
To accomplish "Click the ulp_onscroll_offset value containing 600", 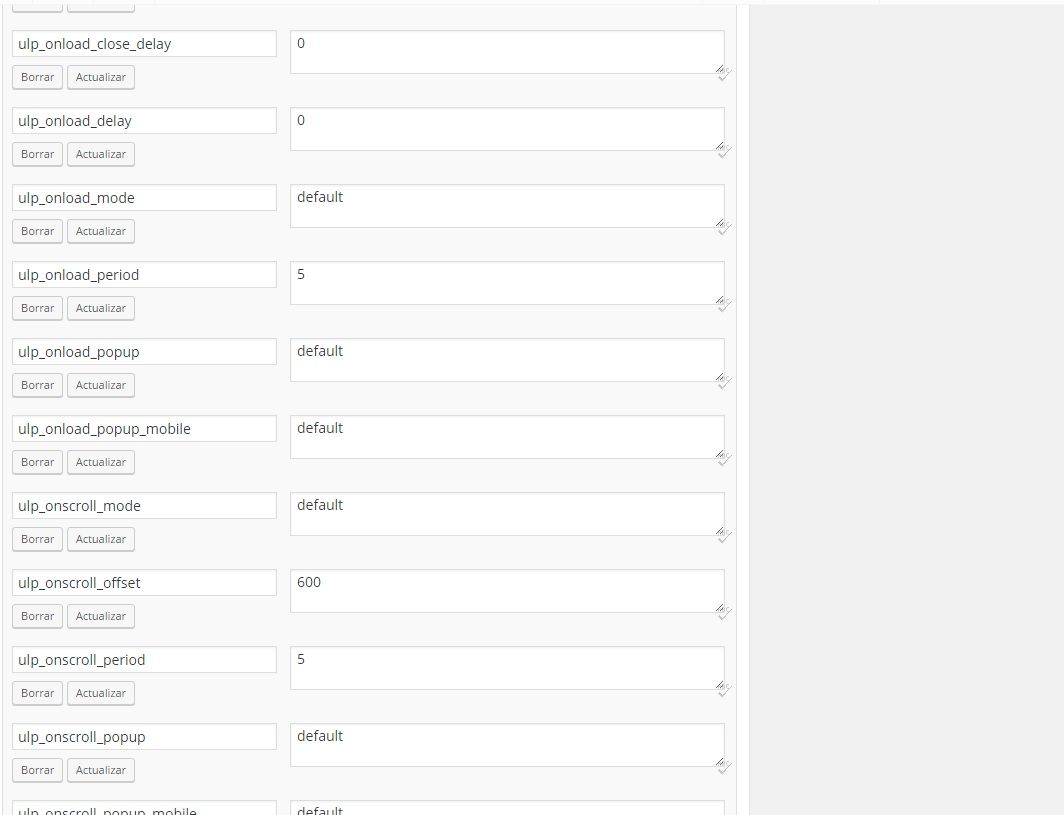I will pos(508,591).
